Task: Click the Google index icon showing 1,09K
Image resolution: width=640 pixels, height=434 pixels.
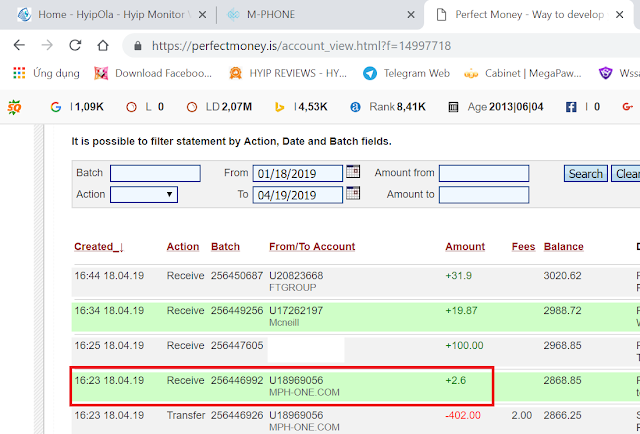Action: [x=56, y=107]
